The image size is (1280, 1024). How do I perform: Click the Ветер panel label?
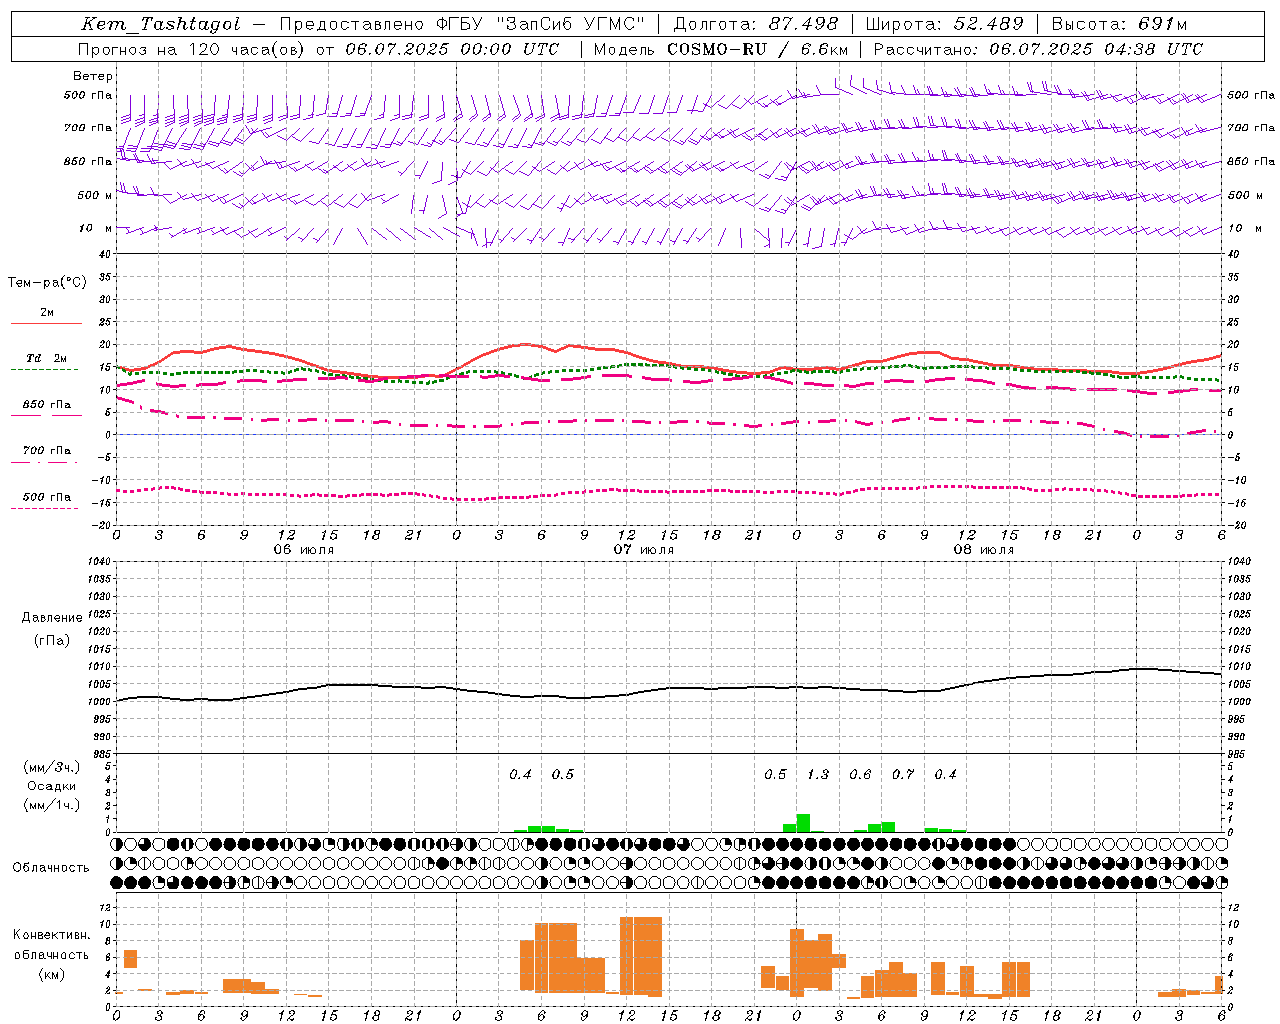tap(93, 76)
